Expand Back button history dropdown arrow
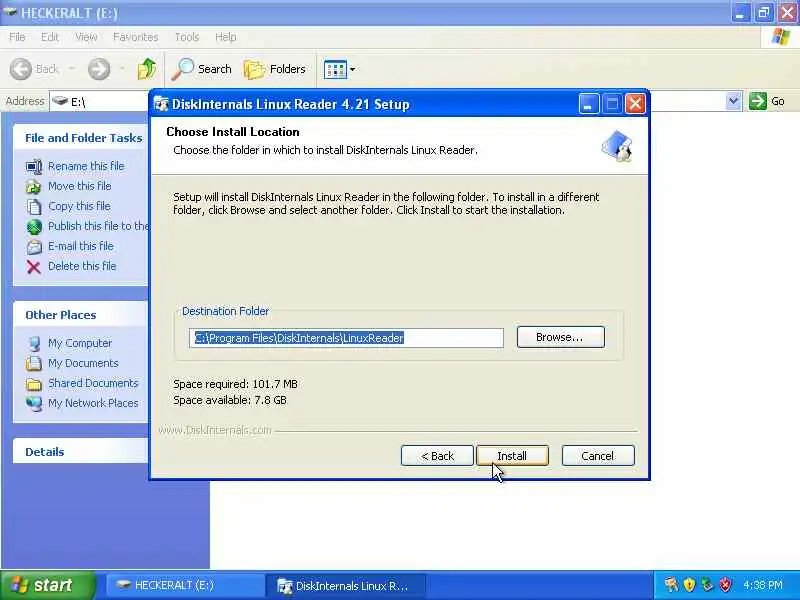The image size is (800, 600). 71,69
